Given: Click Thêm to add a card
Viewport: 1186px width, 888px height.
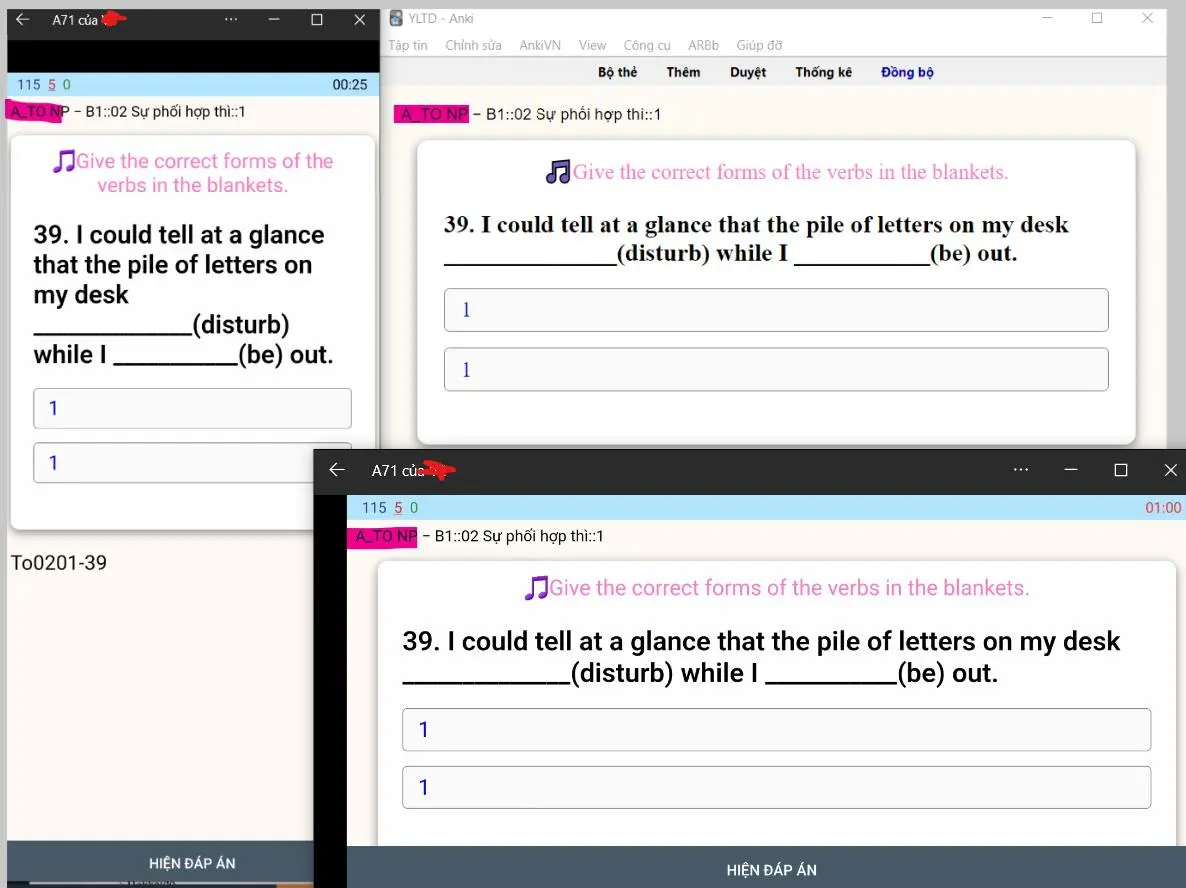Looking at the screenshot, I should point(683,72).
